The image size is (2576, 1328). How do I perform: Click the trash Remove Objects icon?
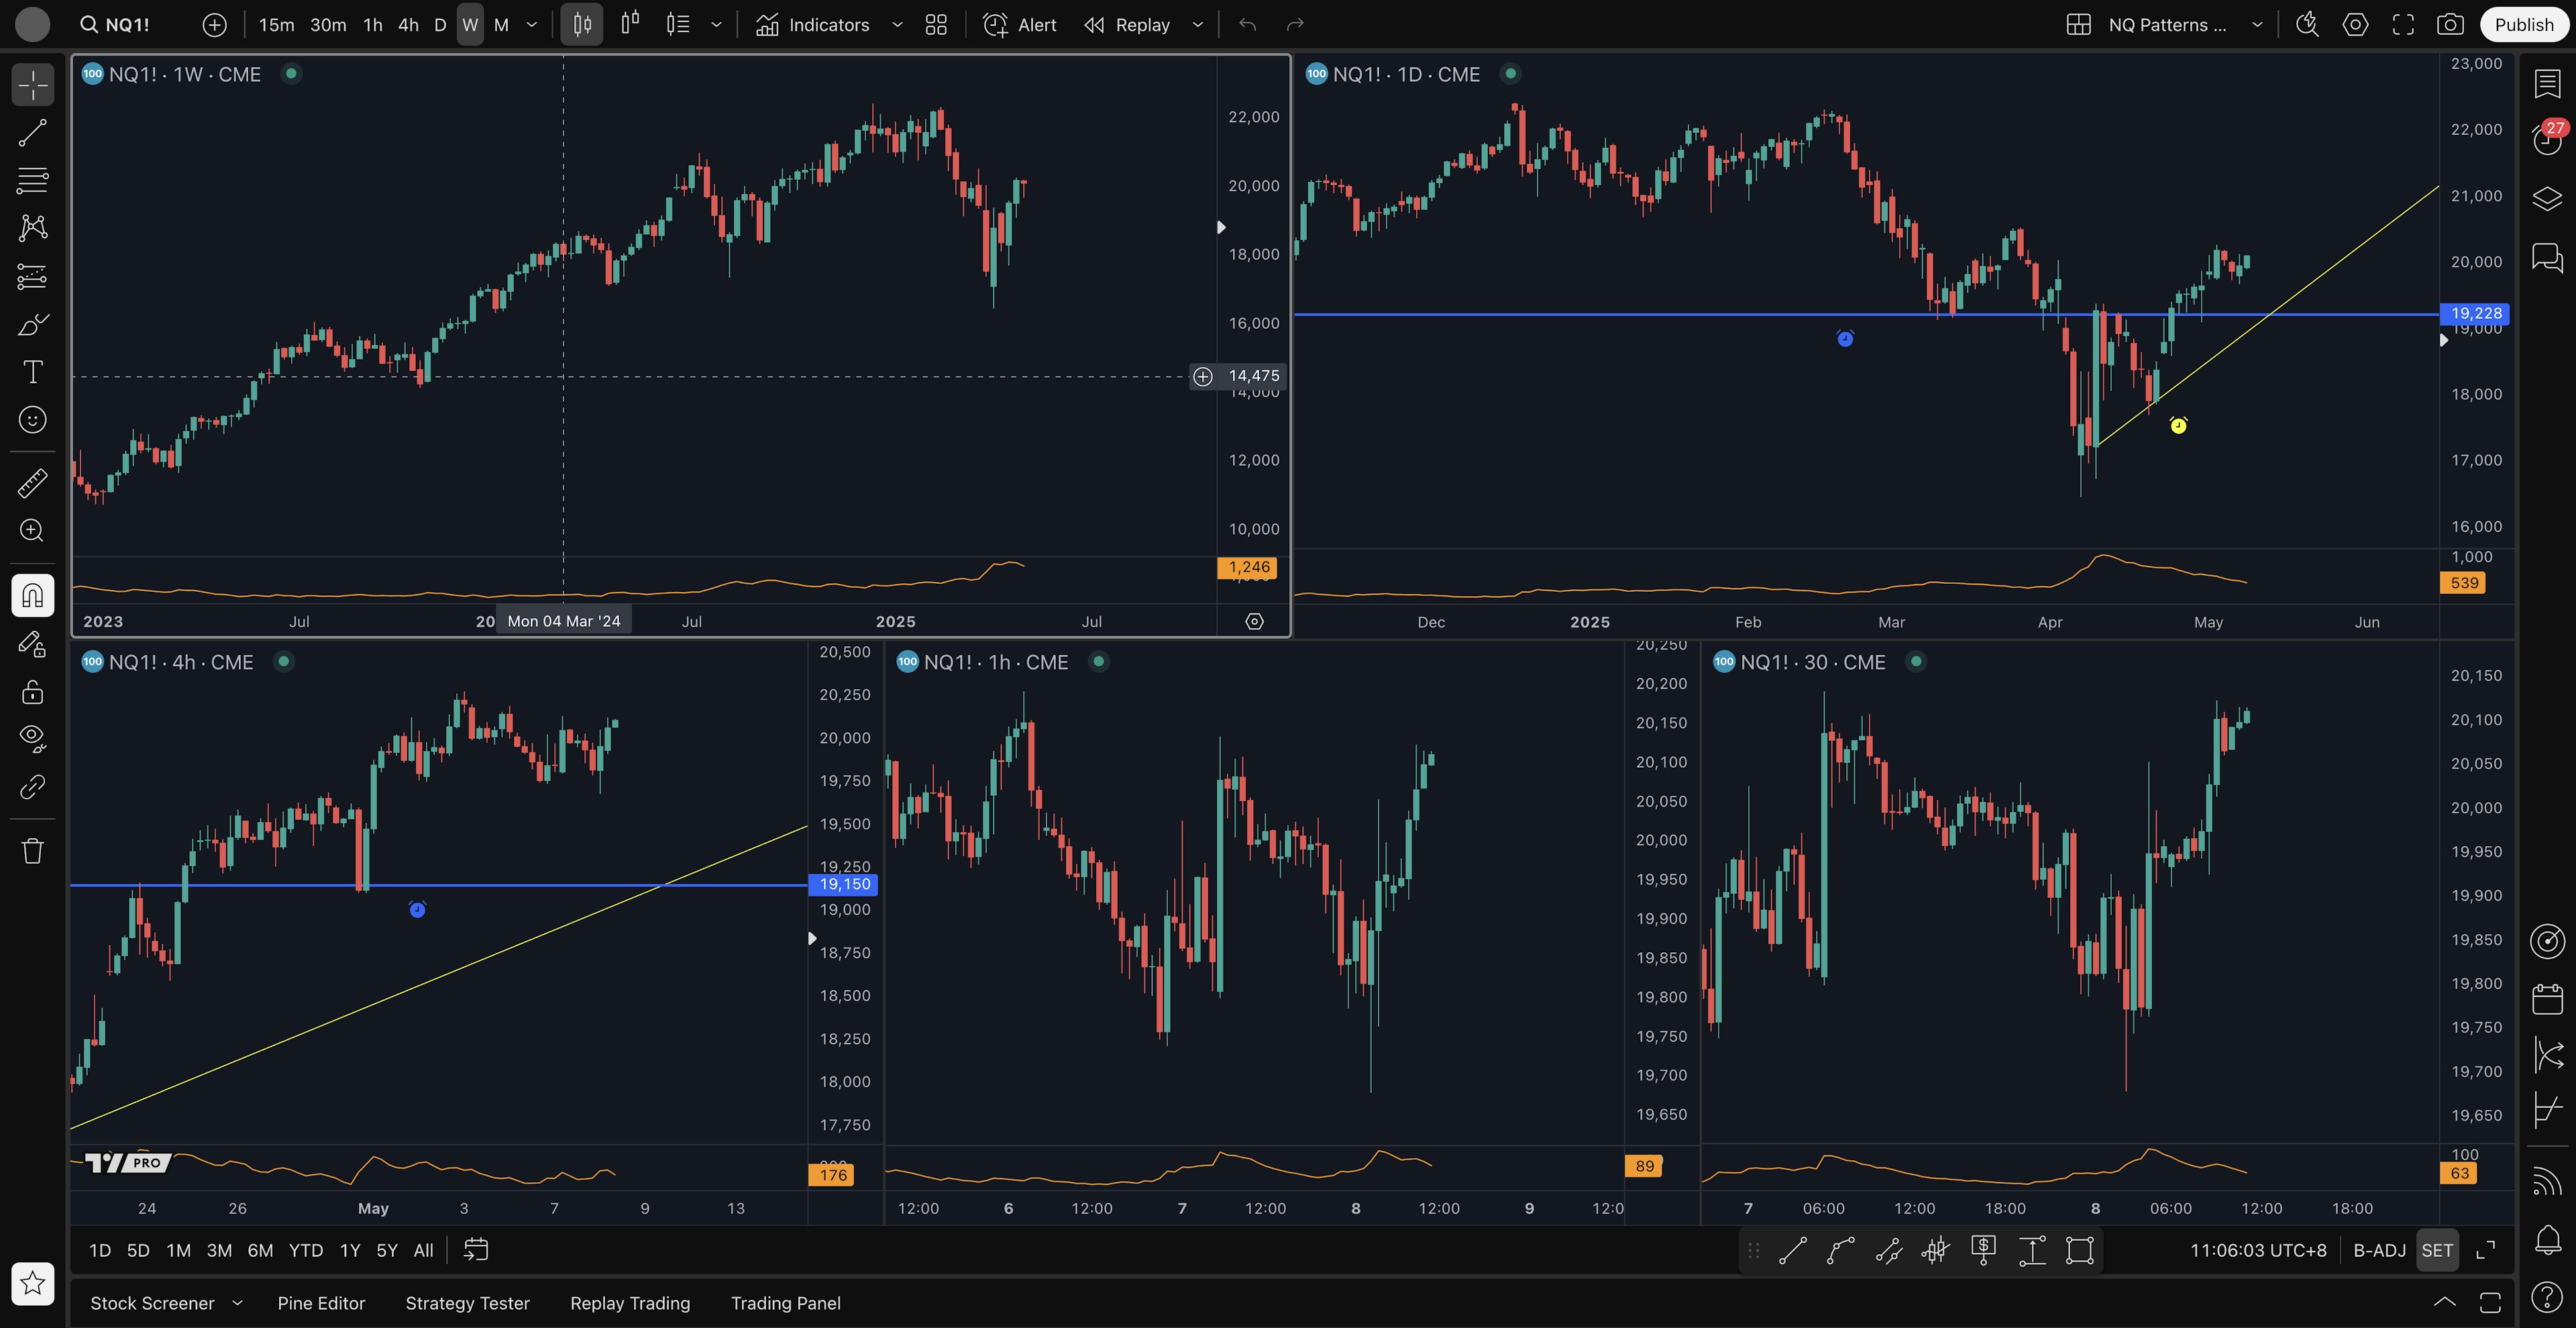[x=32, y=851]
